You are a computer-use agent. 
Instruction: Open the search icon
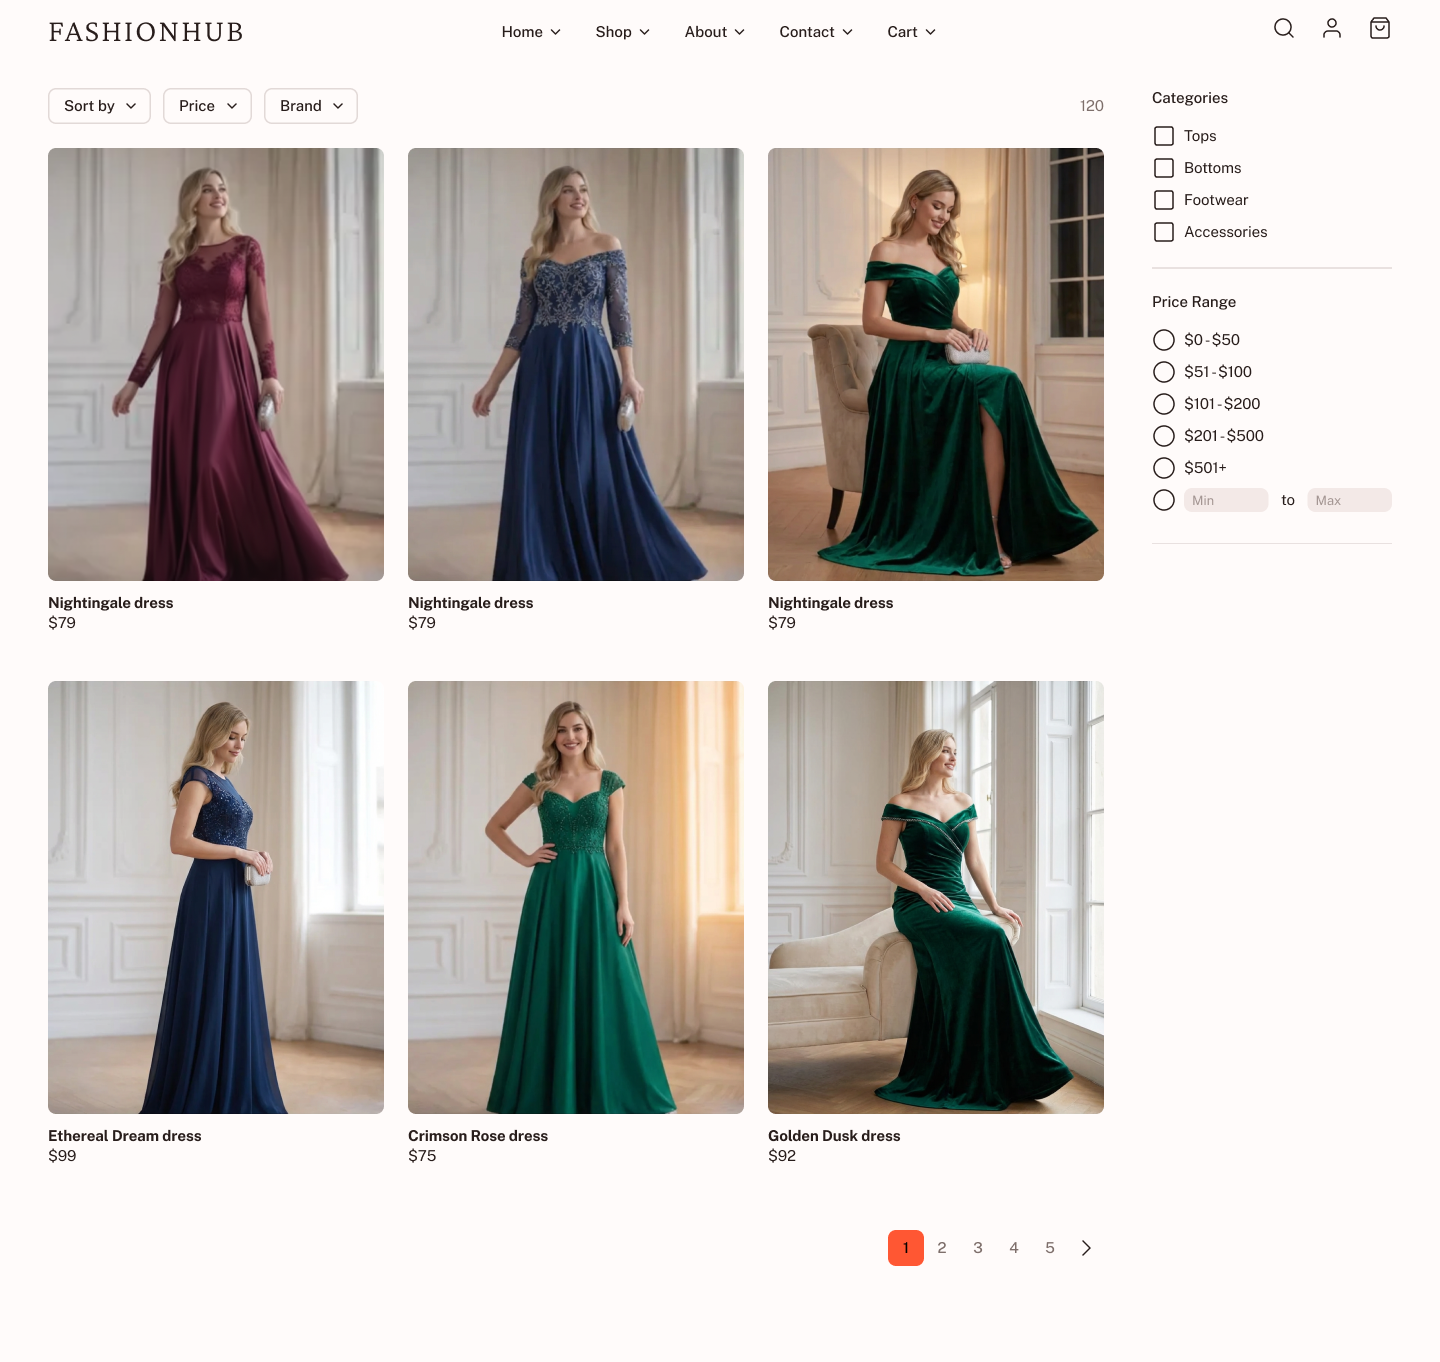[1284, 29]
